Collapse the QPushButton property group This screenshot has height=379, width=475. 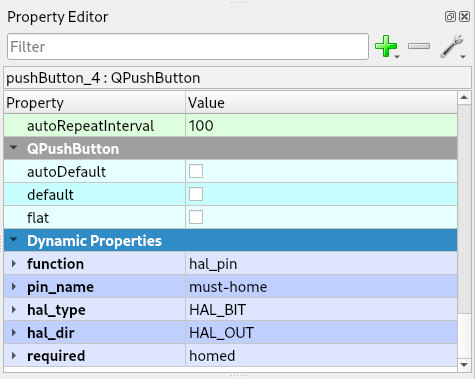pyautogui.click(x=14, y=147)
